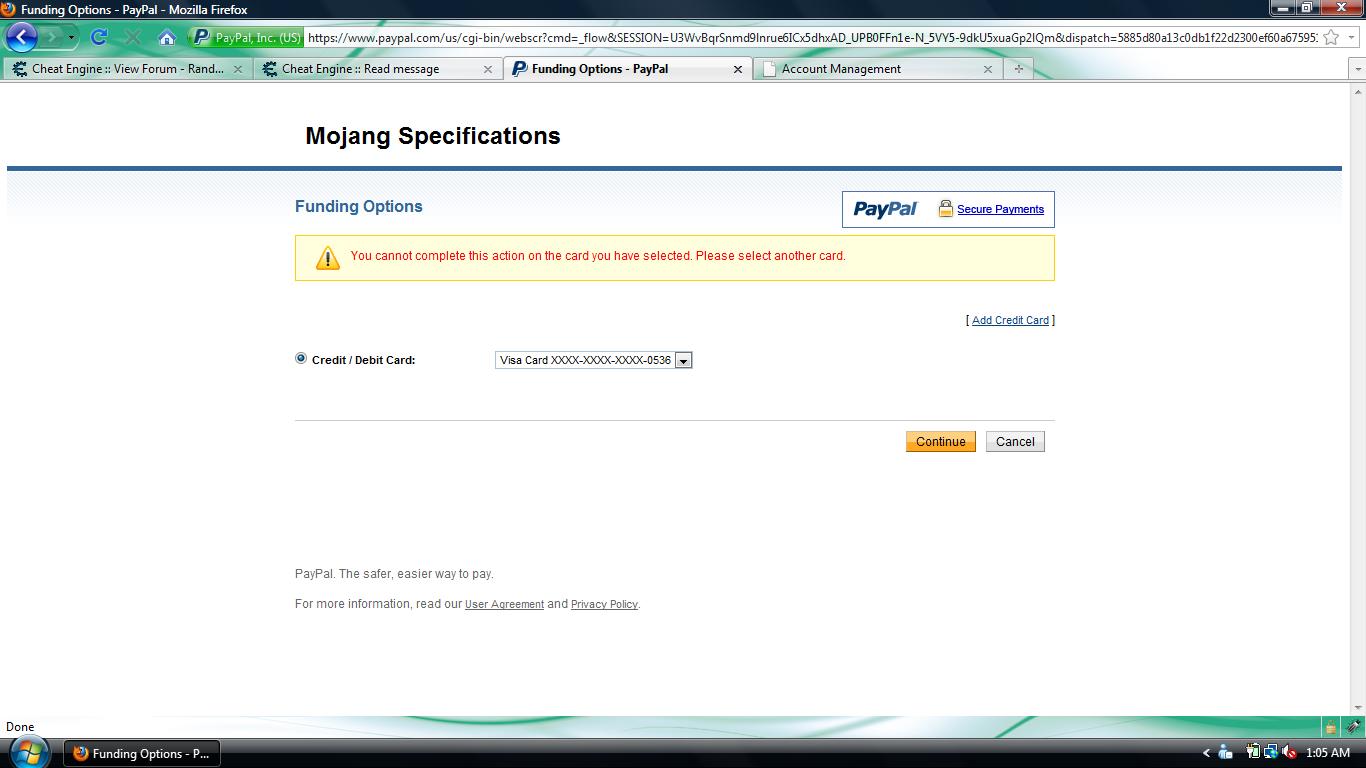Screen dimensions: 1366x768
Task: Go back with the blue back arrow
Action: (21, 37)
